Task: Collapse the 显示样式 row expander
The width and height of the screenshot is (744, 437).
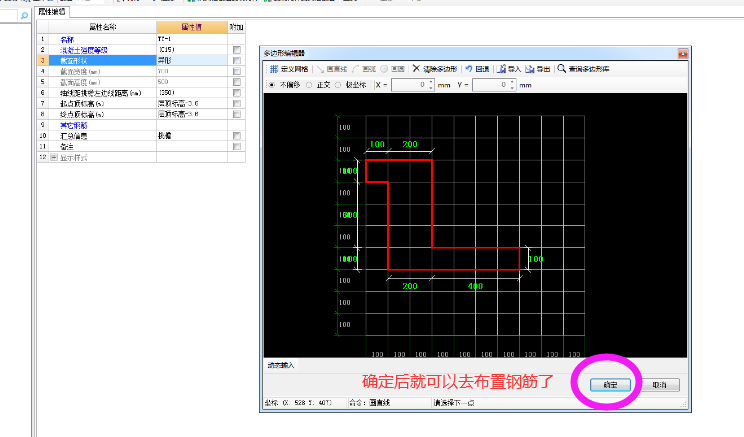Action: [x=54, y=157]
